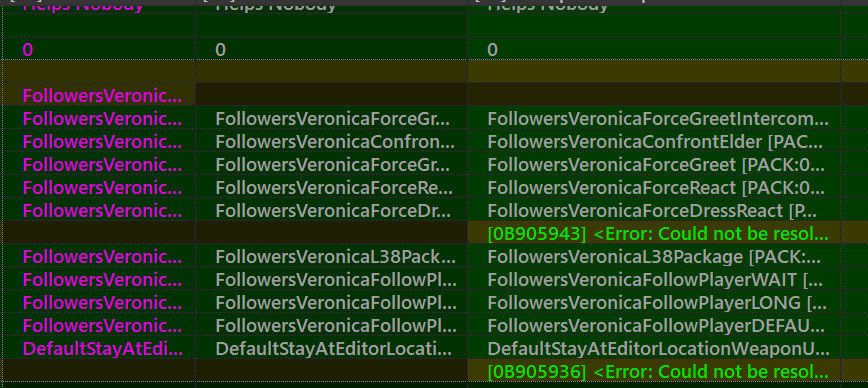Click the gray FollowersVeronicaConfron... cell
Image resolution: width=868 pixels, height=388 pixels.
click(332, 142)
